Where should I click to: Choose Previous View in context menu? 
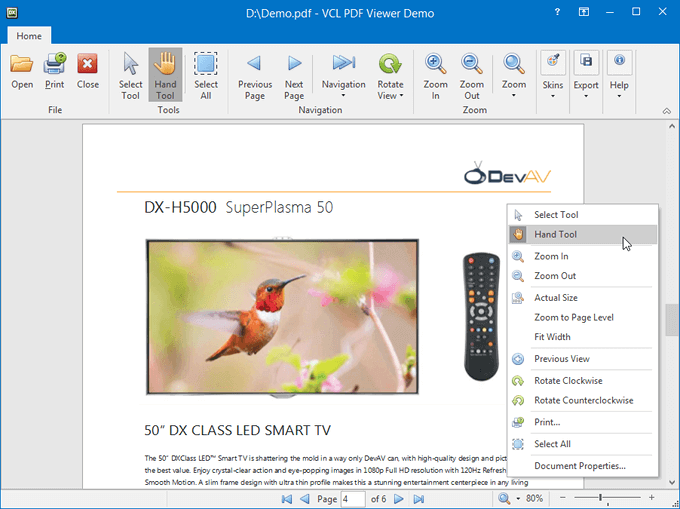click(582, 359)
